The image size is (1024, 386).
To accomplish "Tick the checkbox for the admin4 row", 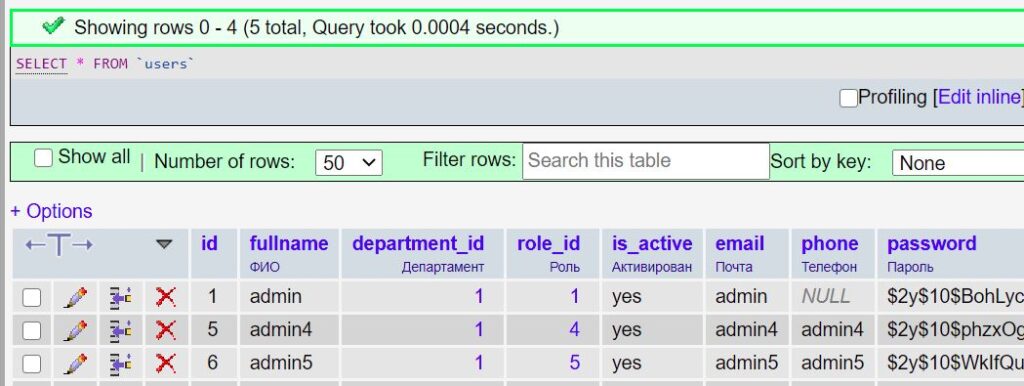I will point(31,331).
